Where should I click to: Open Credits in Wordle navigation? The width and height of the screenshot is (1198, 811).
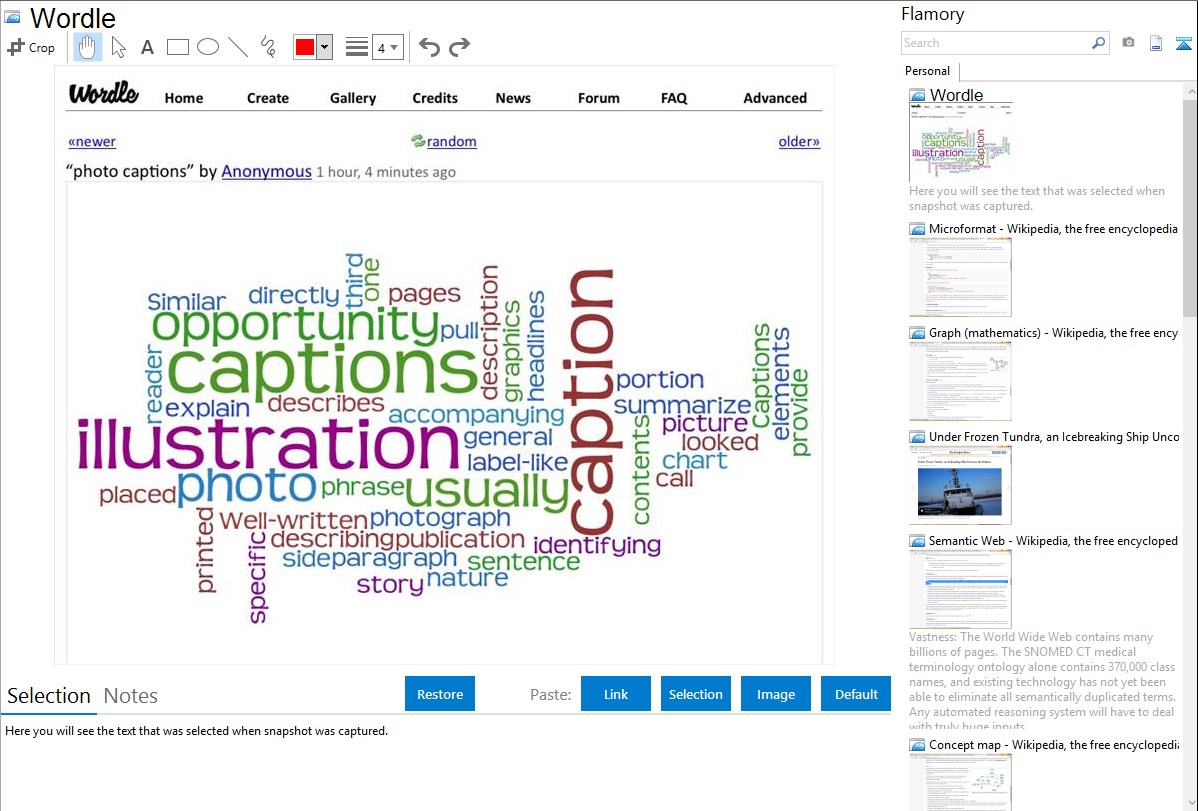pos(435,98)
